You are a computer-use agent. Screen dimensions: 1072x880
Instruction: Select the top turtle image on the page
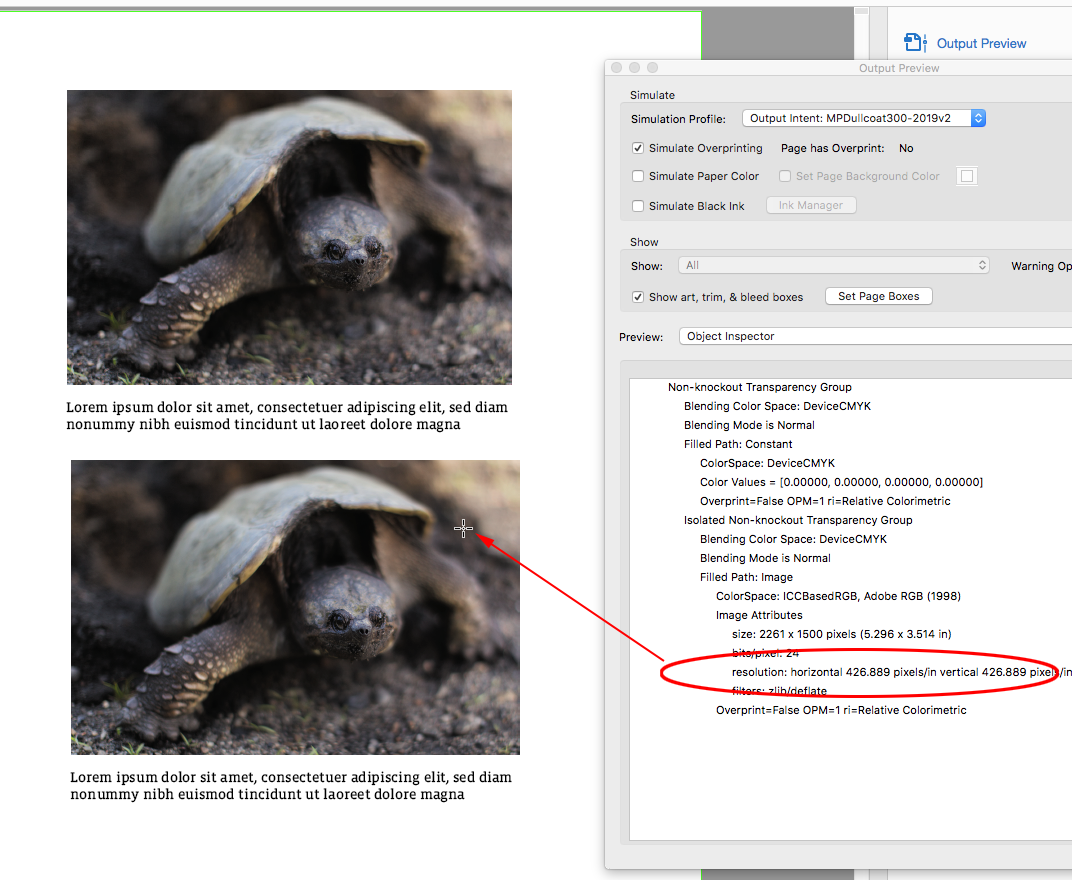click(x=289, y=237)
